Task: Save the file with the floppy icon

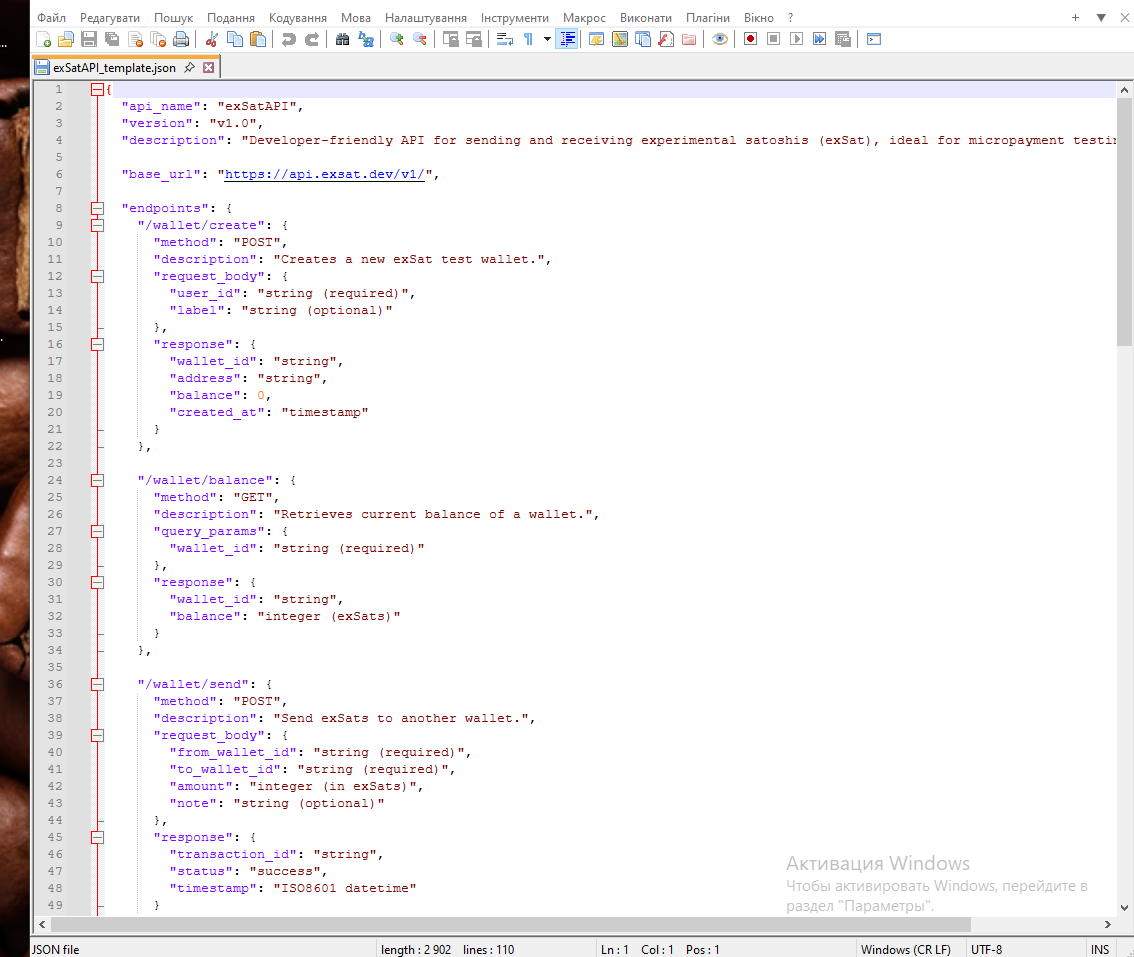Action: tap(89, 39)
